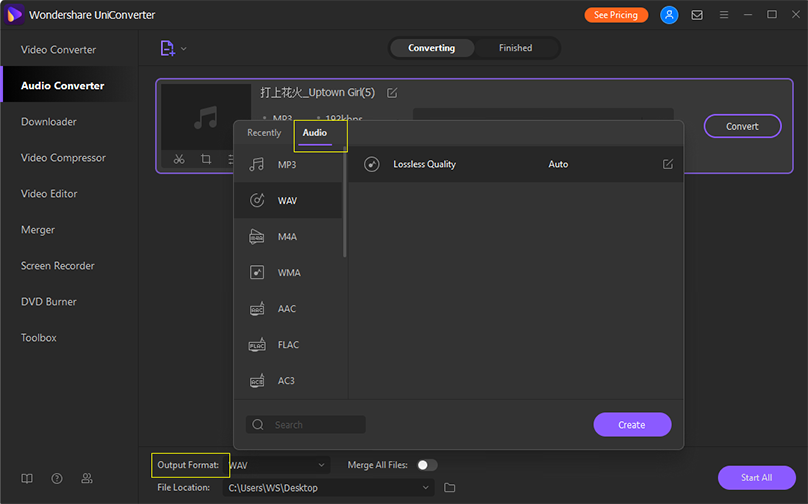Open the help question mark icon

point(57,479)
